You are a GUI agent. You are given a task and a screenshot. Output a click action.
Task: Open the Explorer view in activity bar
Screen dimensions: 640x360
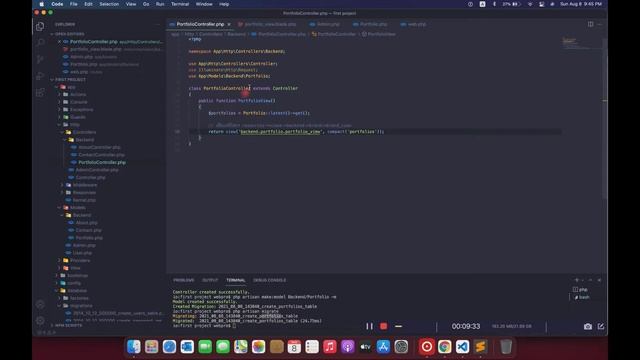[x=40, y=27]
